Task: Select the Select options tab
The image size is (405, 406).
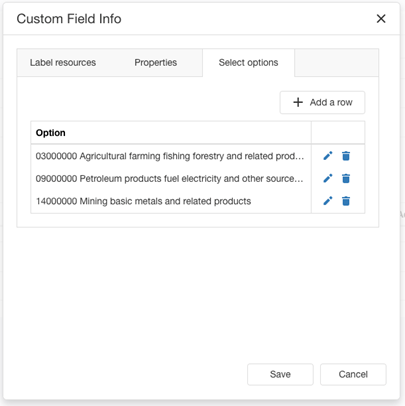Action: pos(248,63)
